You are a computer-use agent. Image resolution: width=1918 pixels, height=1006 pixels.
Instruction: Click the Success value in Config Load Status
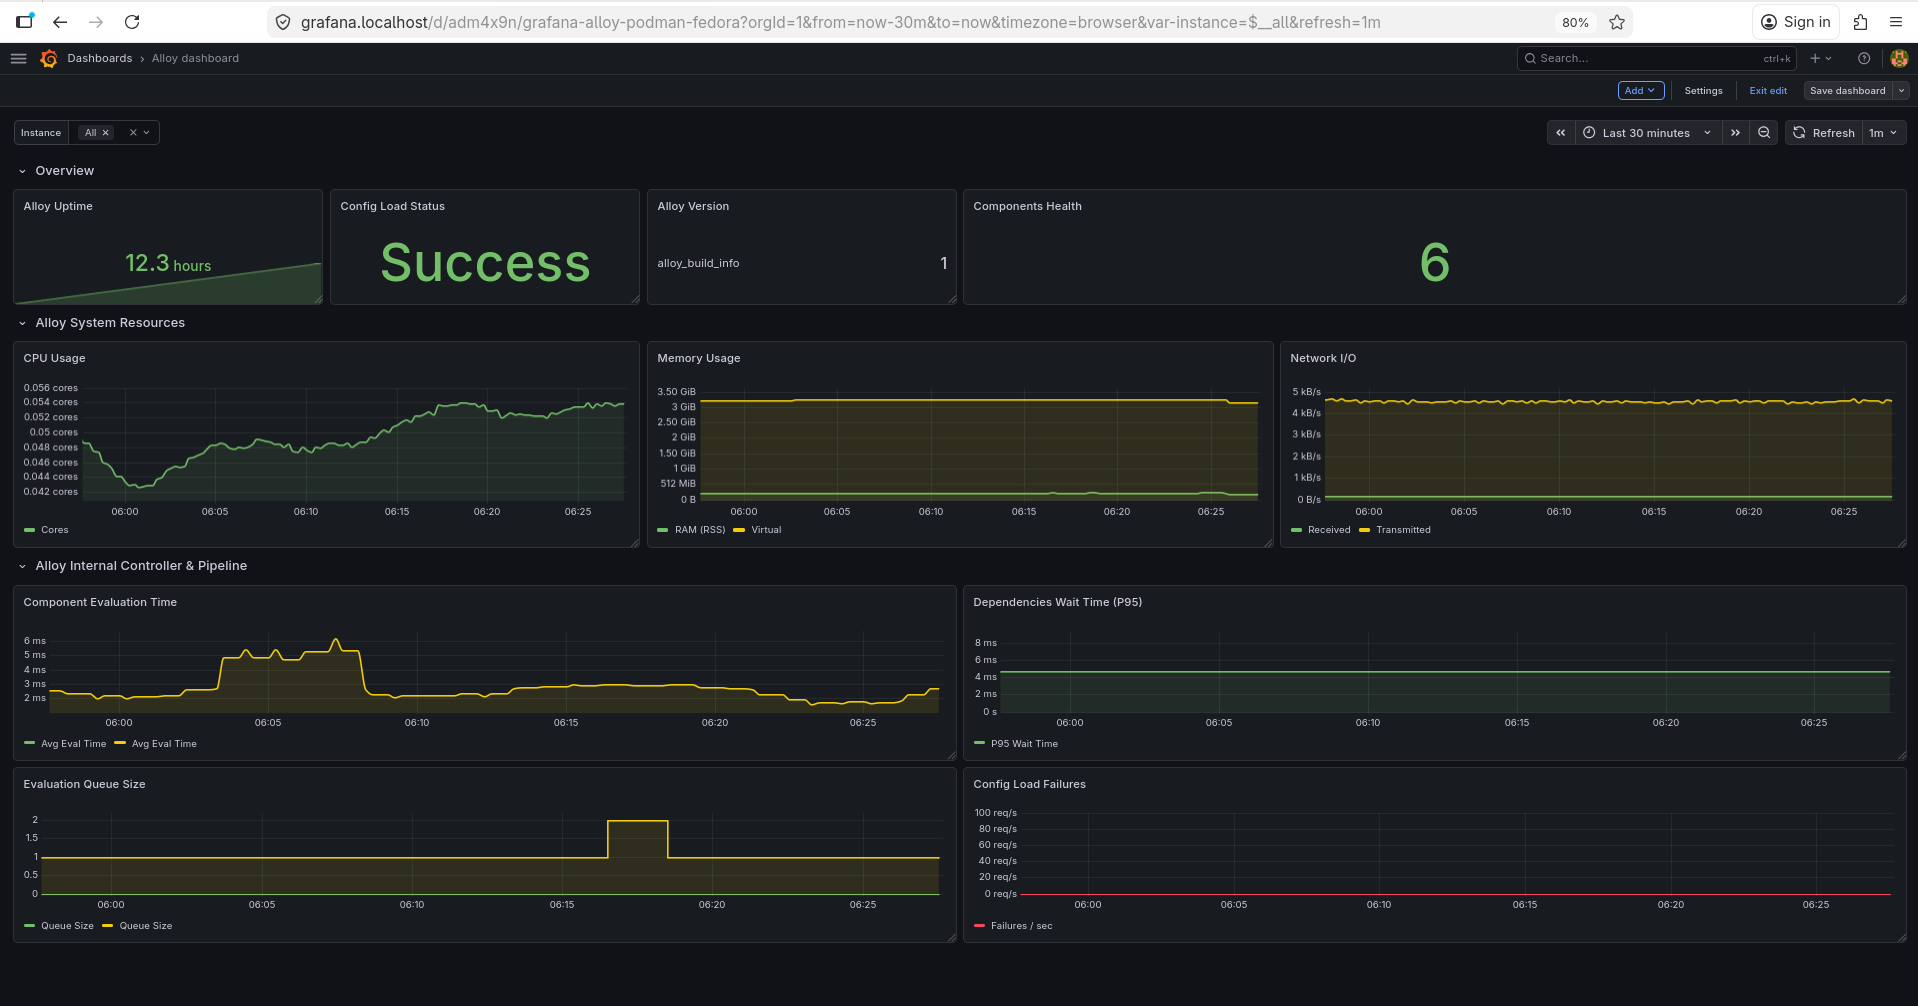click(x=485, y=263)
